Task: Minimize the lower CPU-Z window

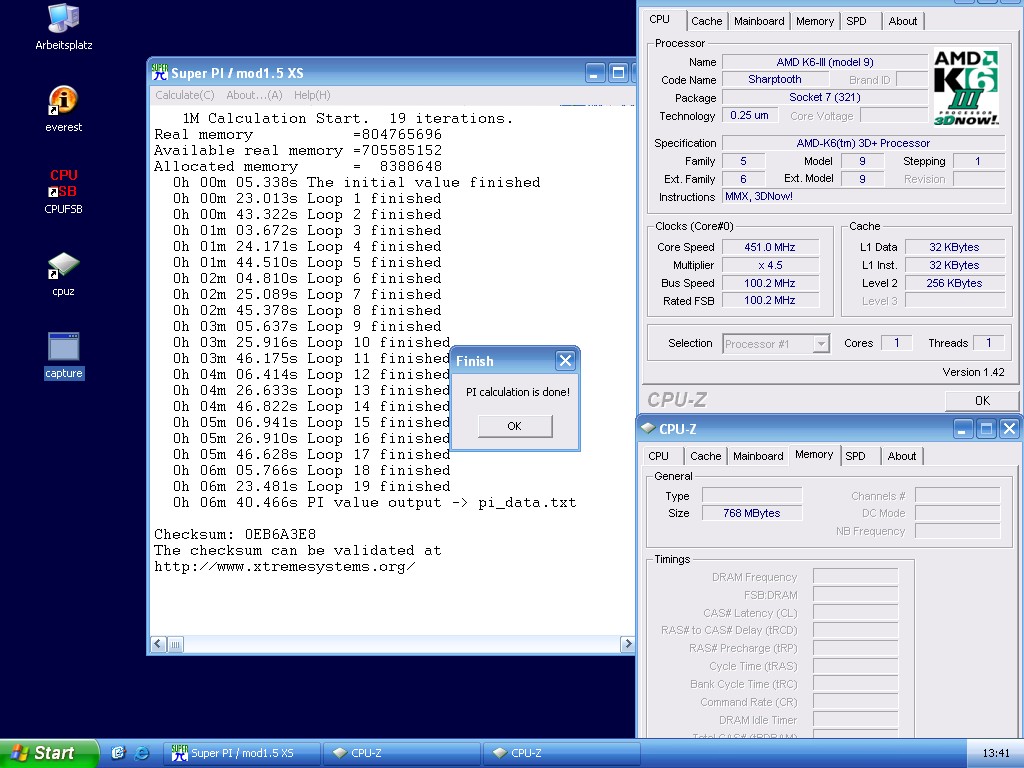Action: tap(963, 429)
